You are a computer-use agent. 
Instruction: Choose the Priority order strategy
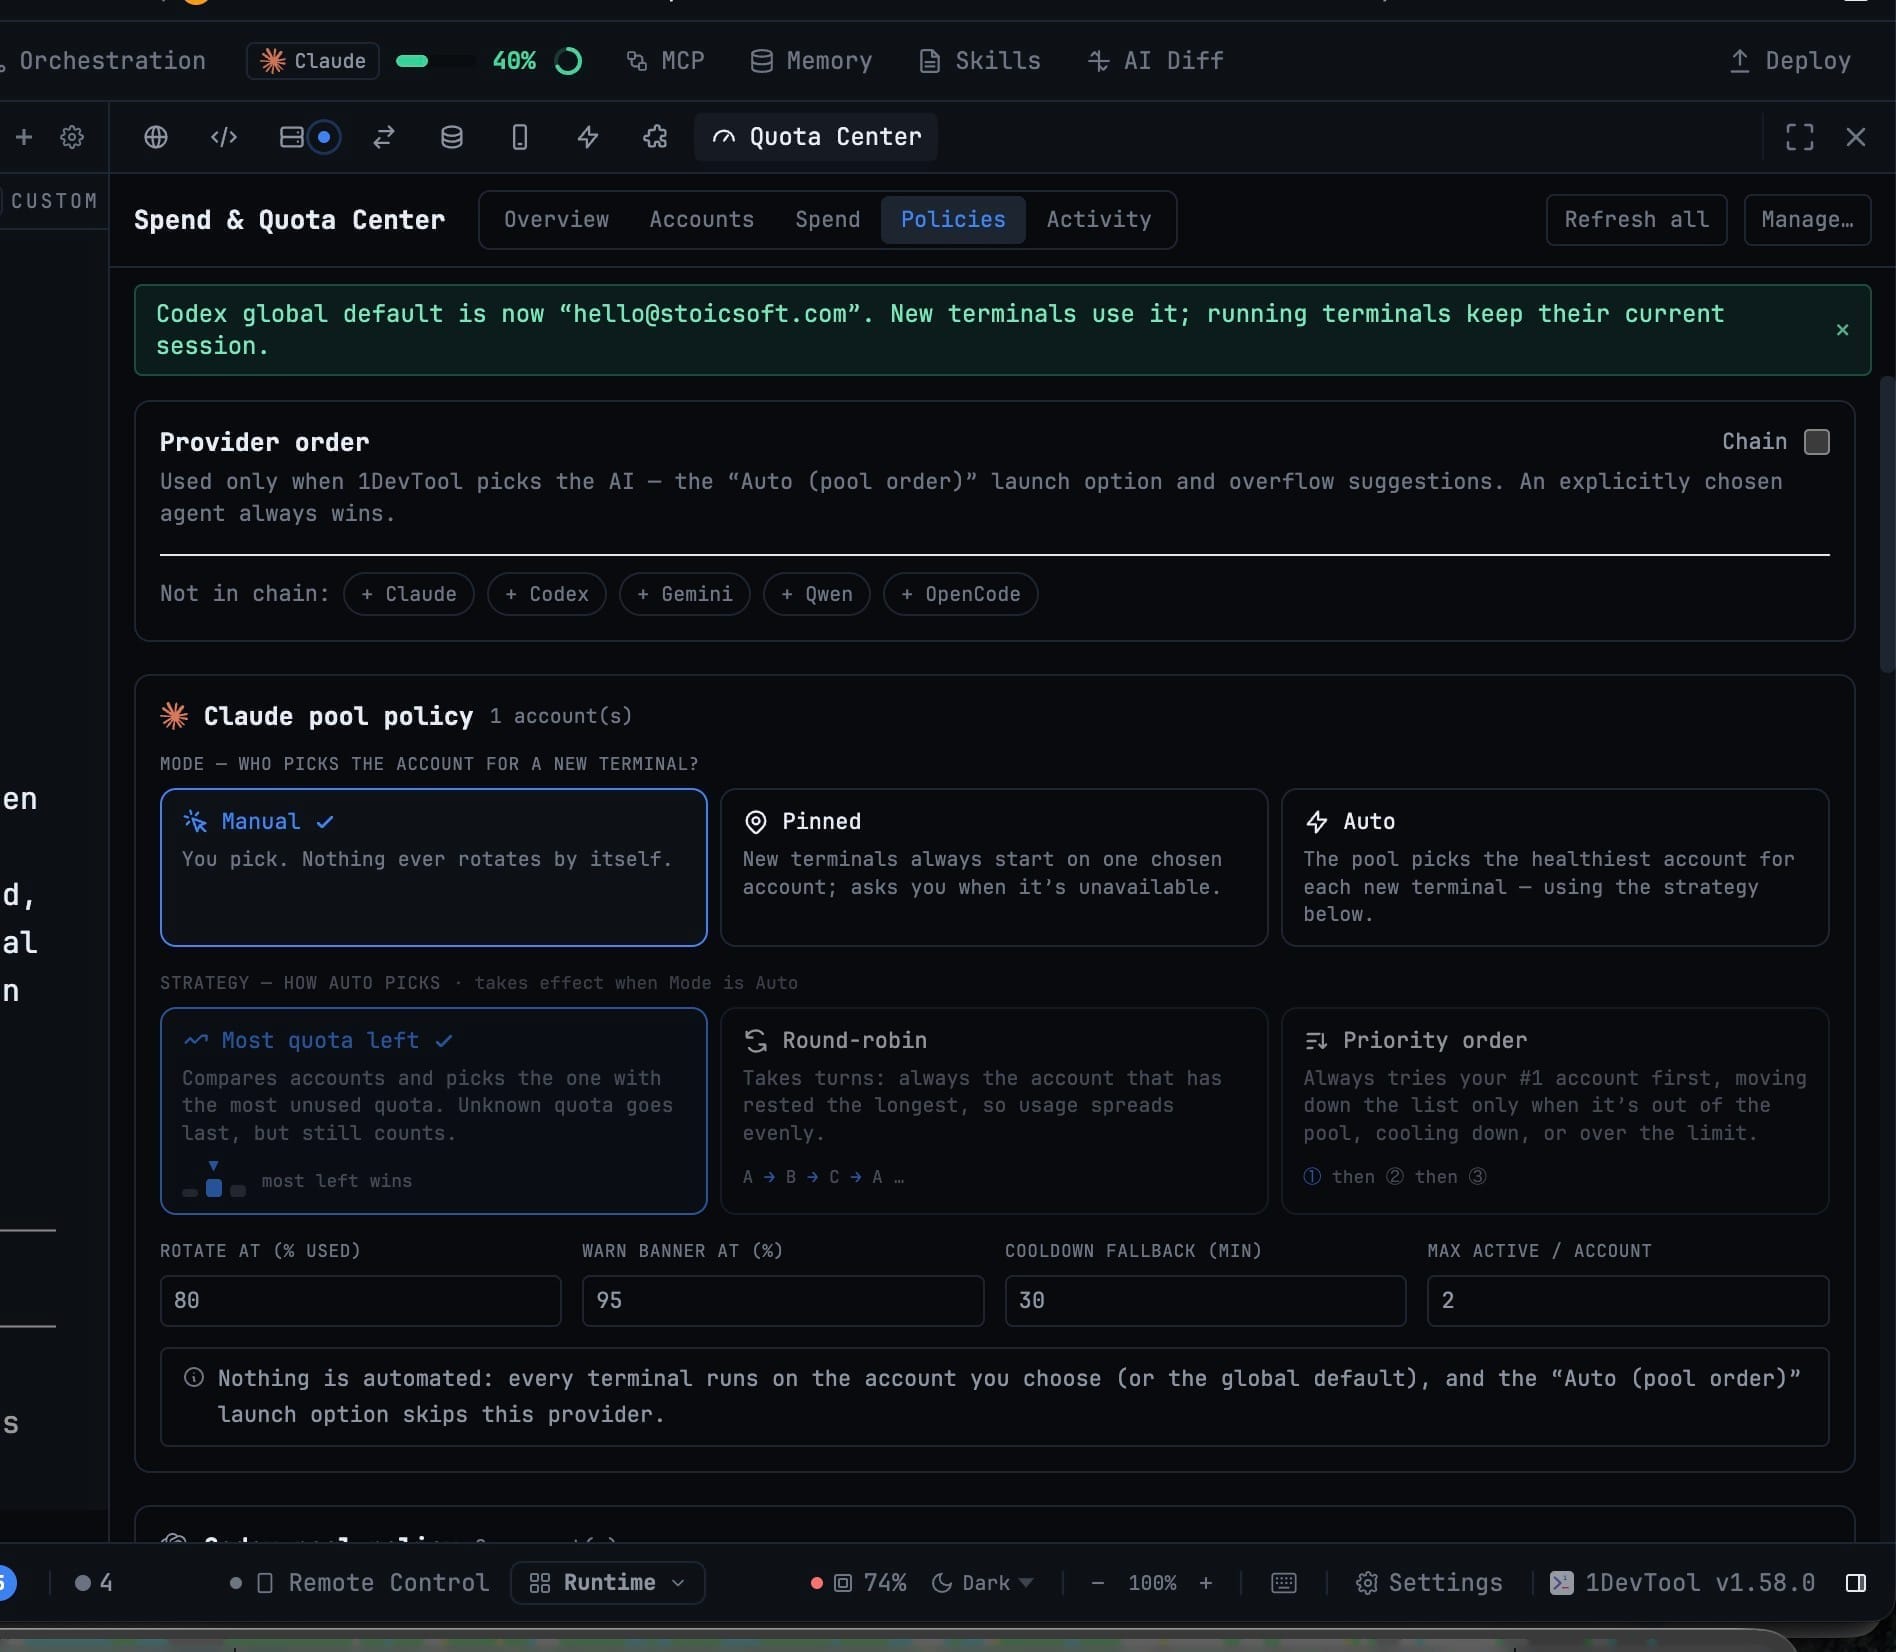[x=1555, y=1111]
